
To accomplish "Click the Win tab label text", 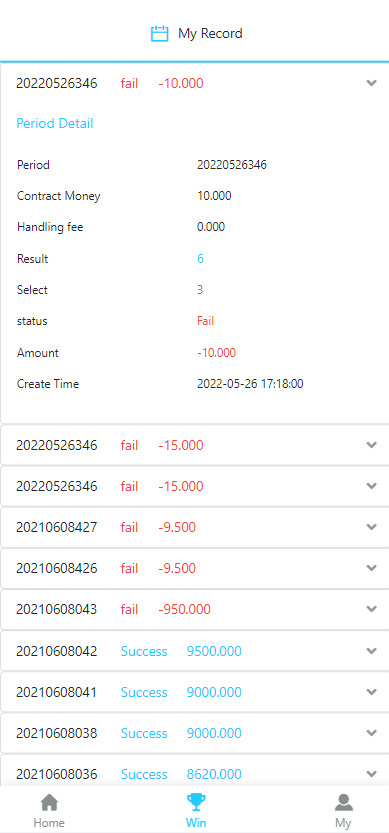I will [196, 823].
